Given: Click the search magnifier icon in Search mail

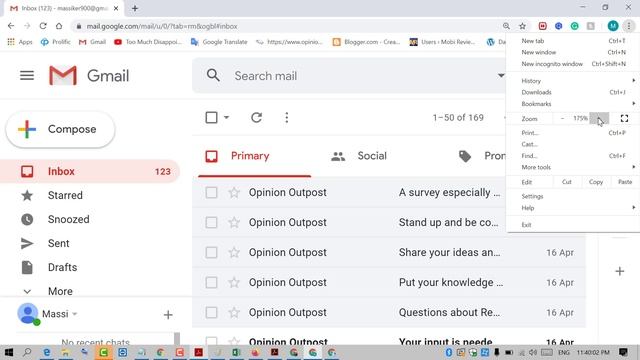Looking at the screenshot, I should (x=213, y=76).
